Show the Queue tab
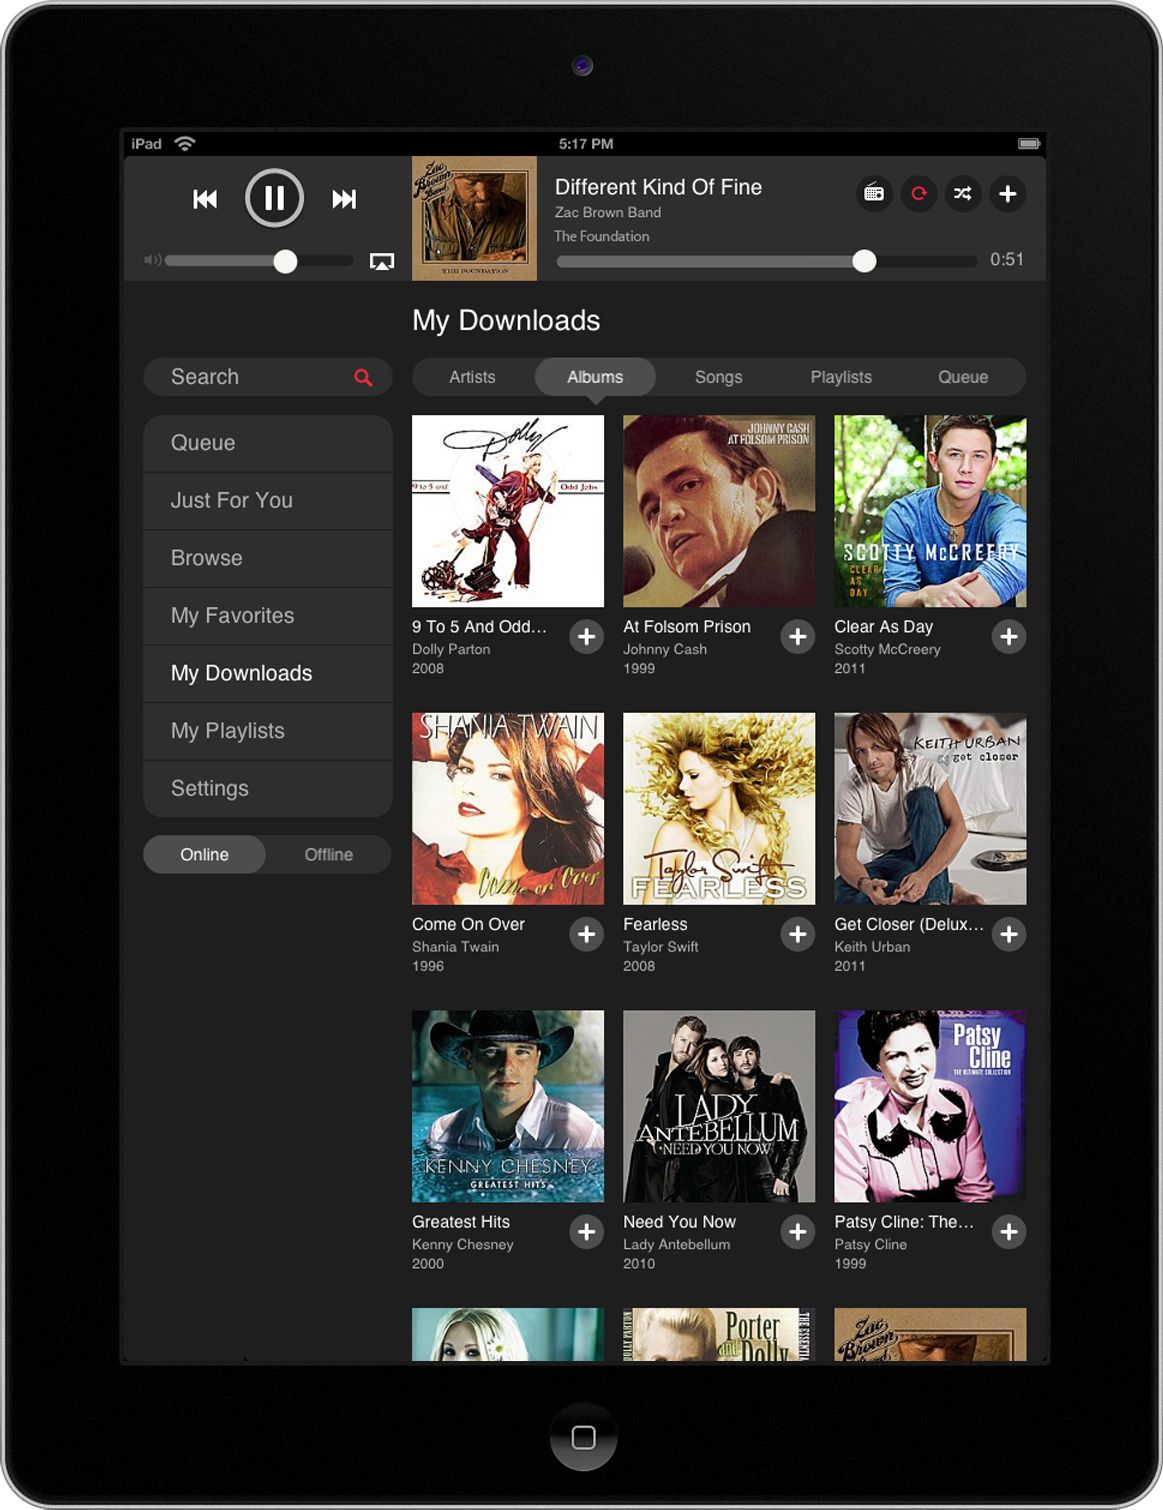The width and height of the screenshot is (1163, 1510). (x=963, y=377)
